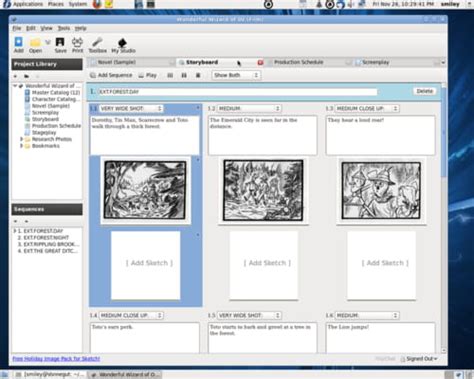Click the Signed Out status dropdown
This screenshot has width=474, height=379.
click(419, 359)
